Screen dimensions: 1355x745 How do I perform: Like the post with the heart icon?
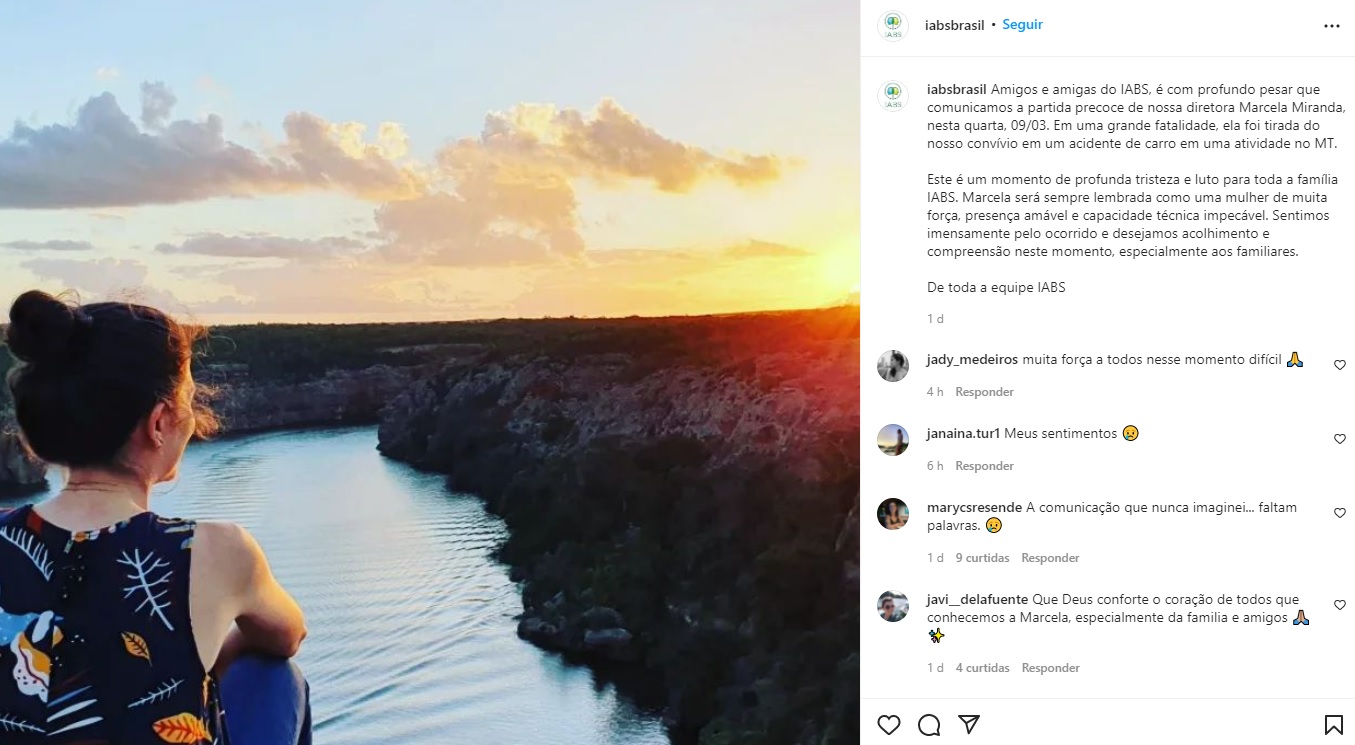(x=888, y=724)
